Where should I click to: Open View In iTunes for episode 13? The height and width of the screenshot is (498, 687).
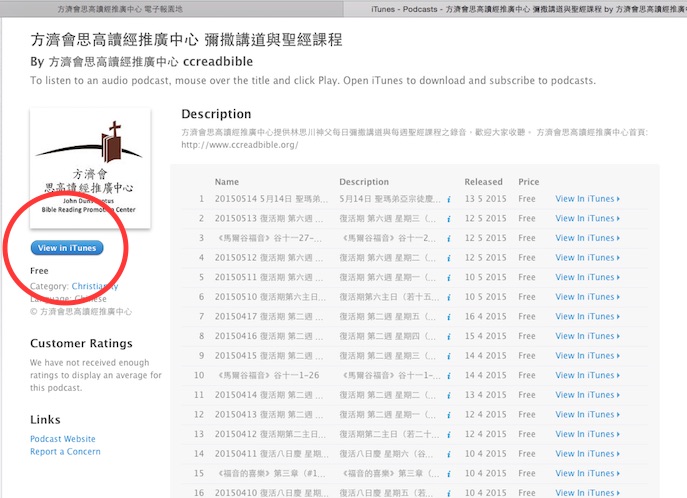[588, 434]
